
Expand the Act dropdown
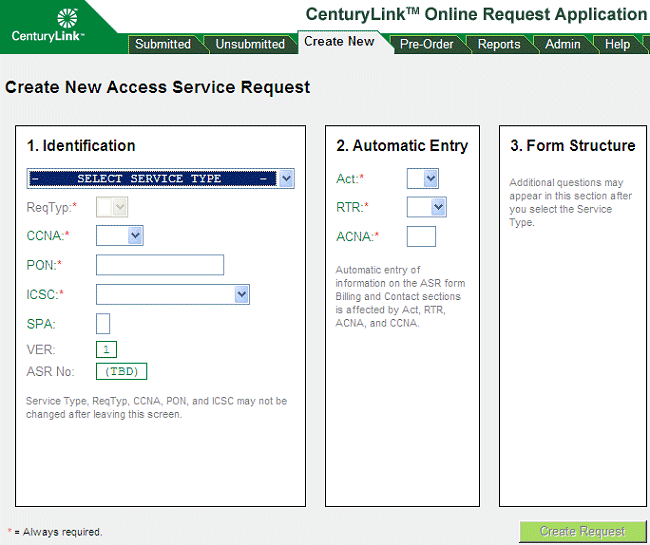click(422, 179)
